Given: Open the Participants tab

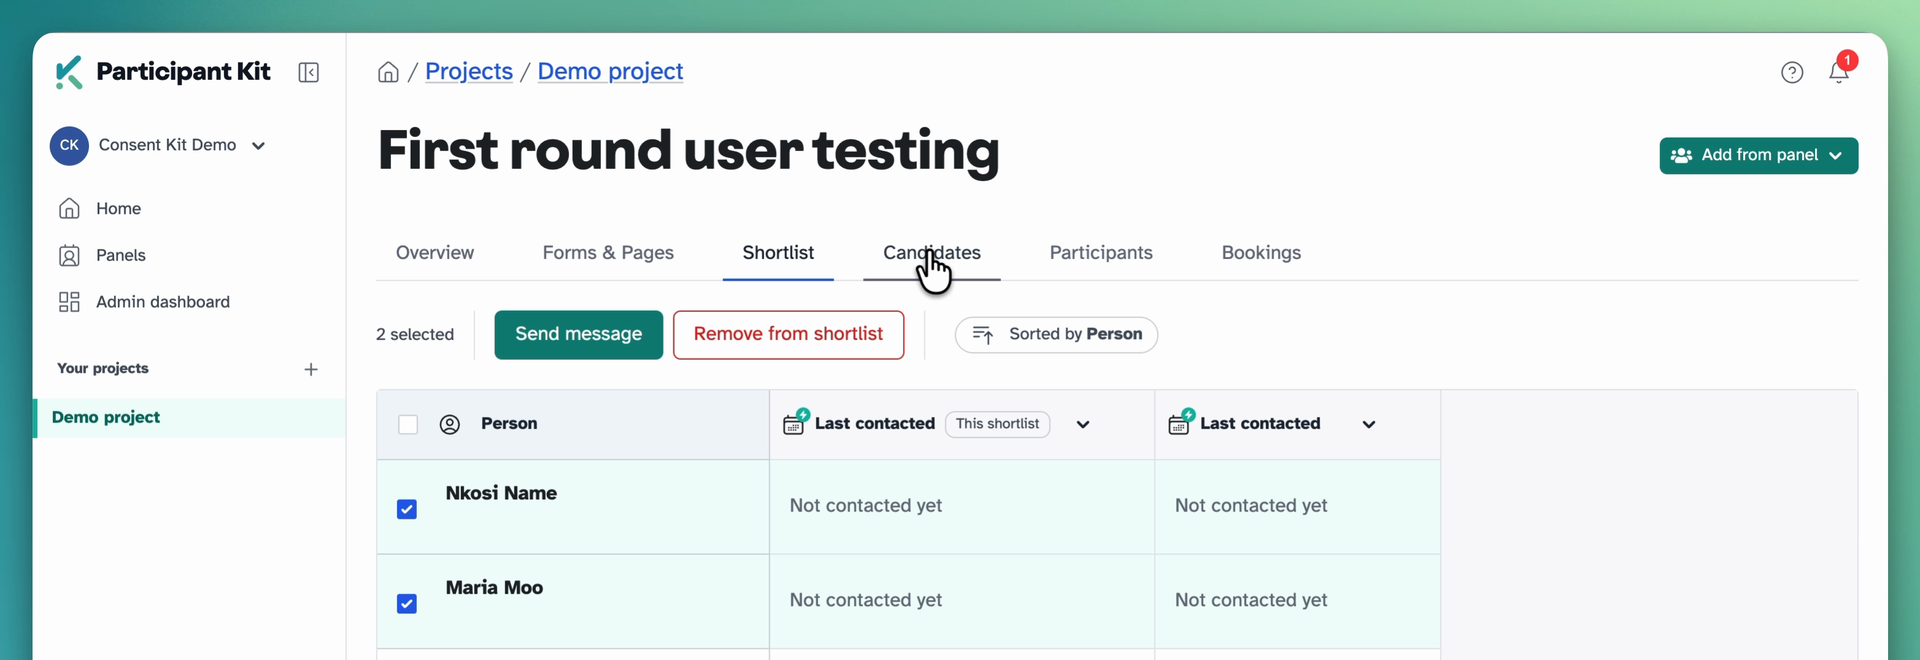Looking at the screenshot, I should click(1101, 253).
